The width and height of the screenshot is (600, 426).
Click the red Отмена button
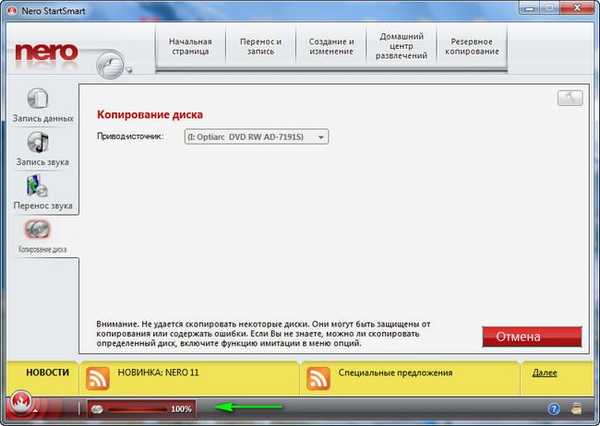(532, 337)
